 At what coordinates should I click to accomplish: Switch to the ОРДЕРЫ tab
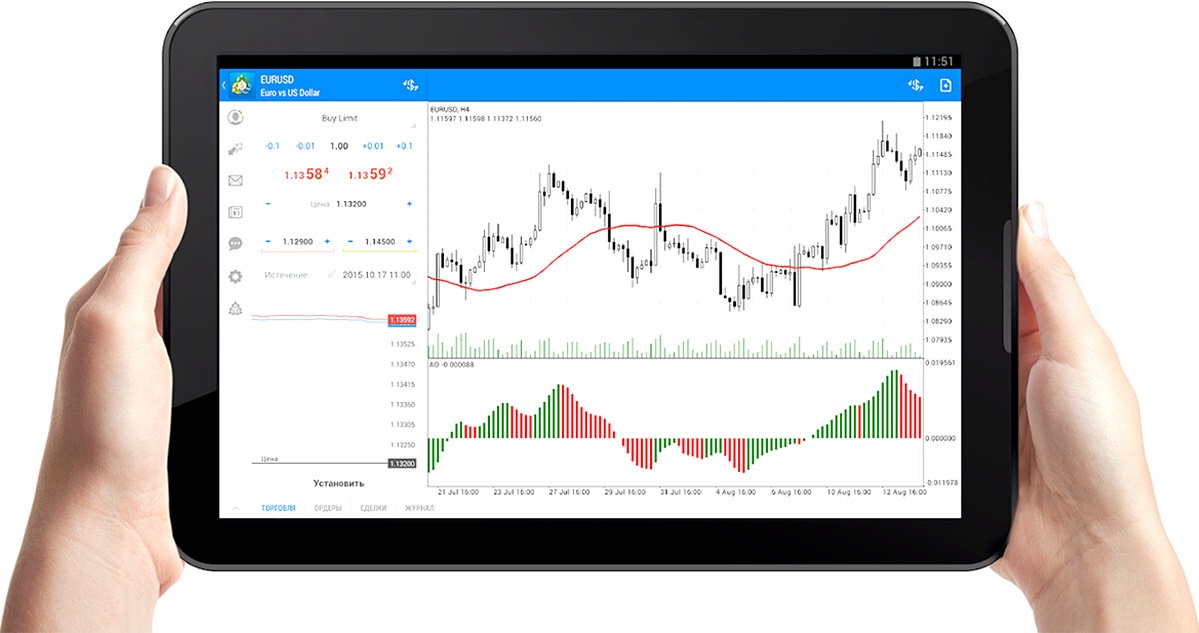coord(327,508)
